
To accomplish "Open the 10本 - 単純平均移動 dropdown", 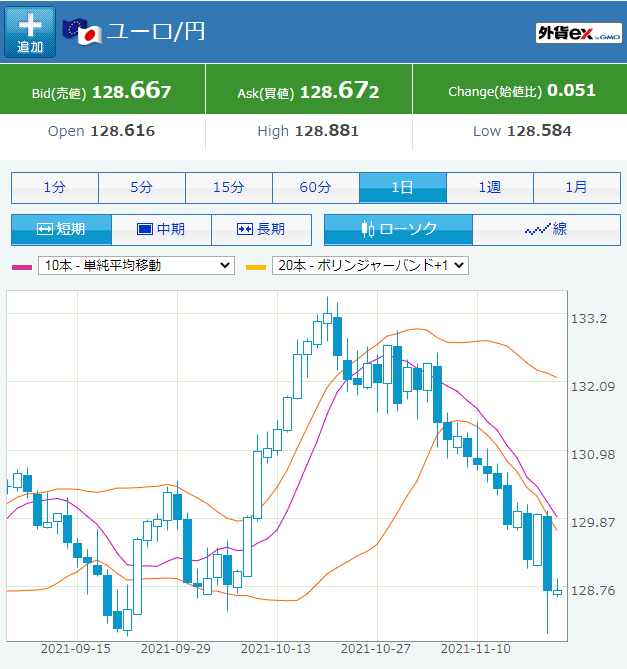I will click(x=136, y=265).
